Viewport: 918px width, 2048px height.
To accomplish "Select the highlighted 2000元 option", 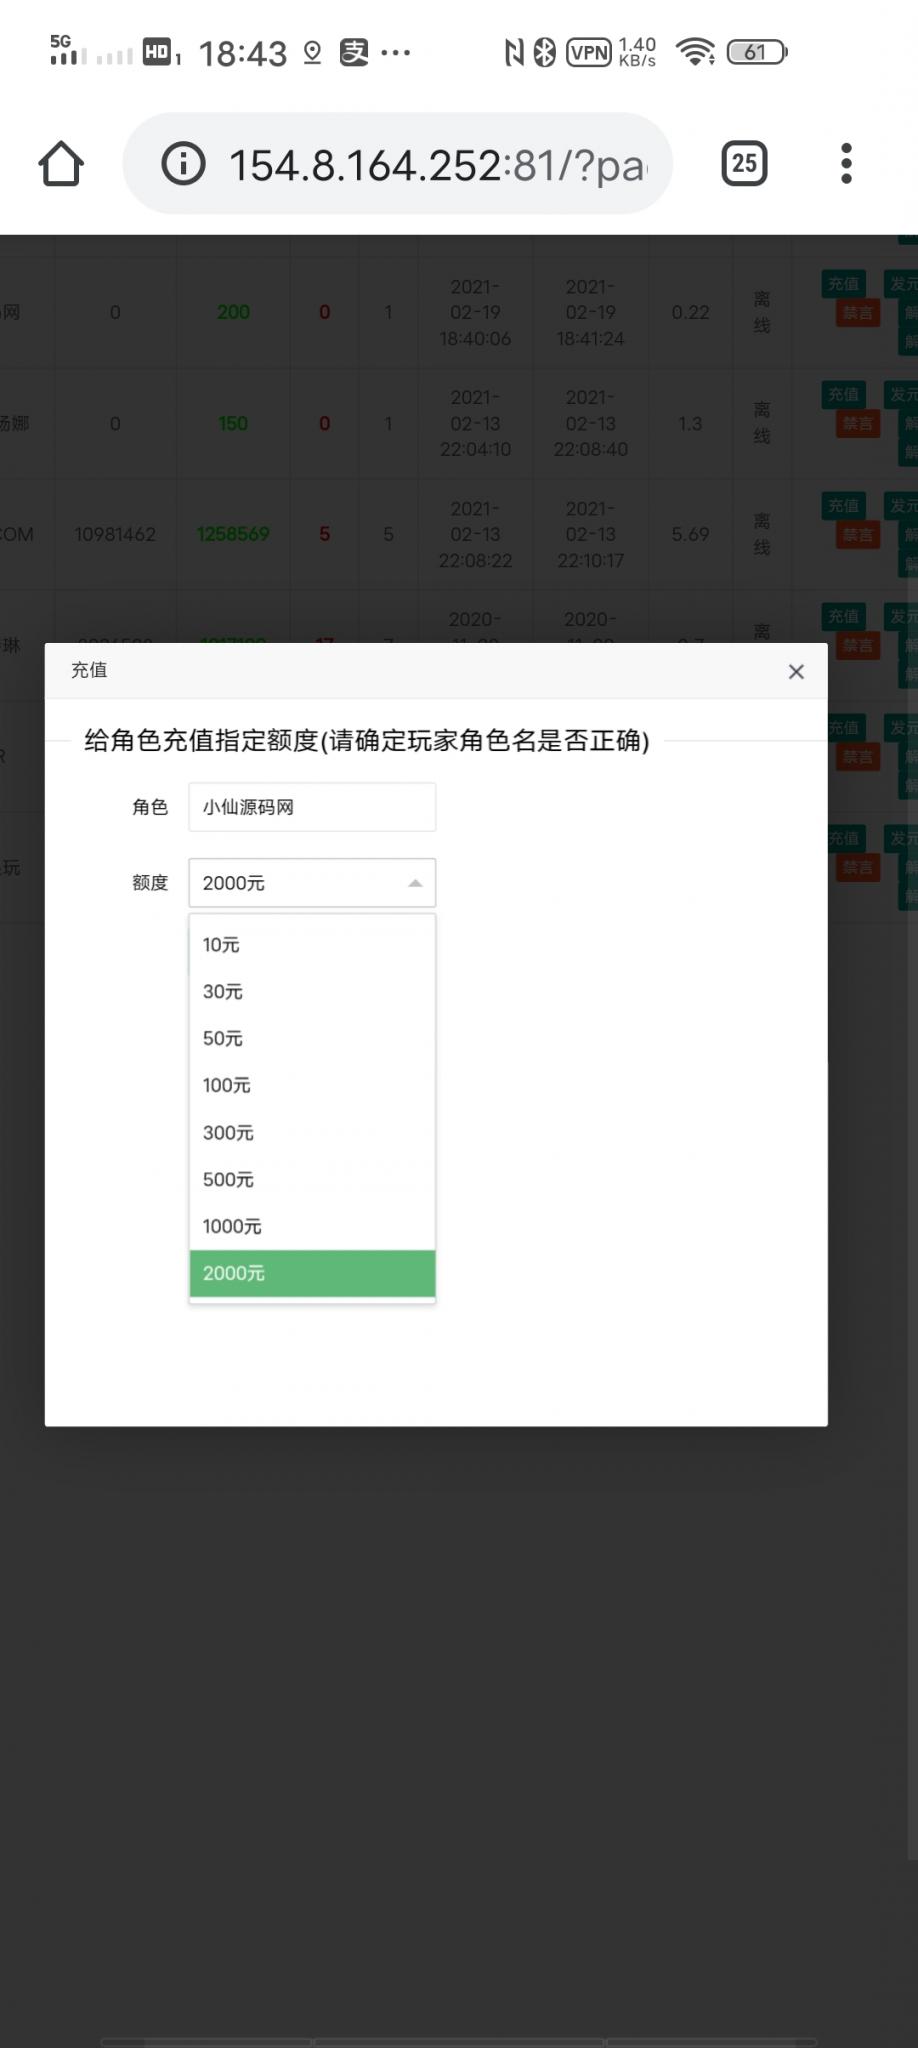I will [312, 1274].
